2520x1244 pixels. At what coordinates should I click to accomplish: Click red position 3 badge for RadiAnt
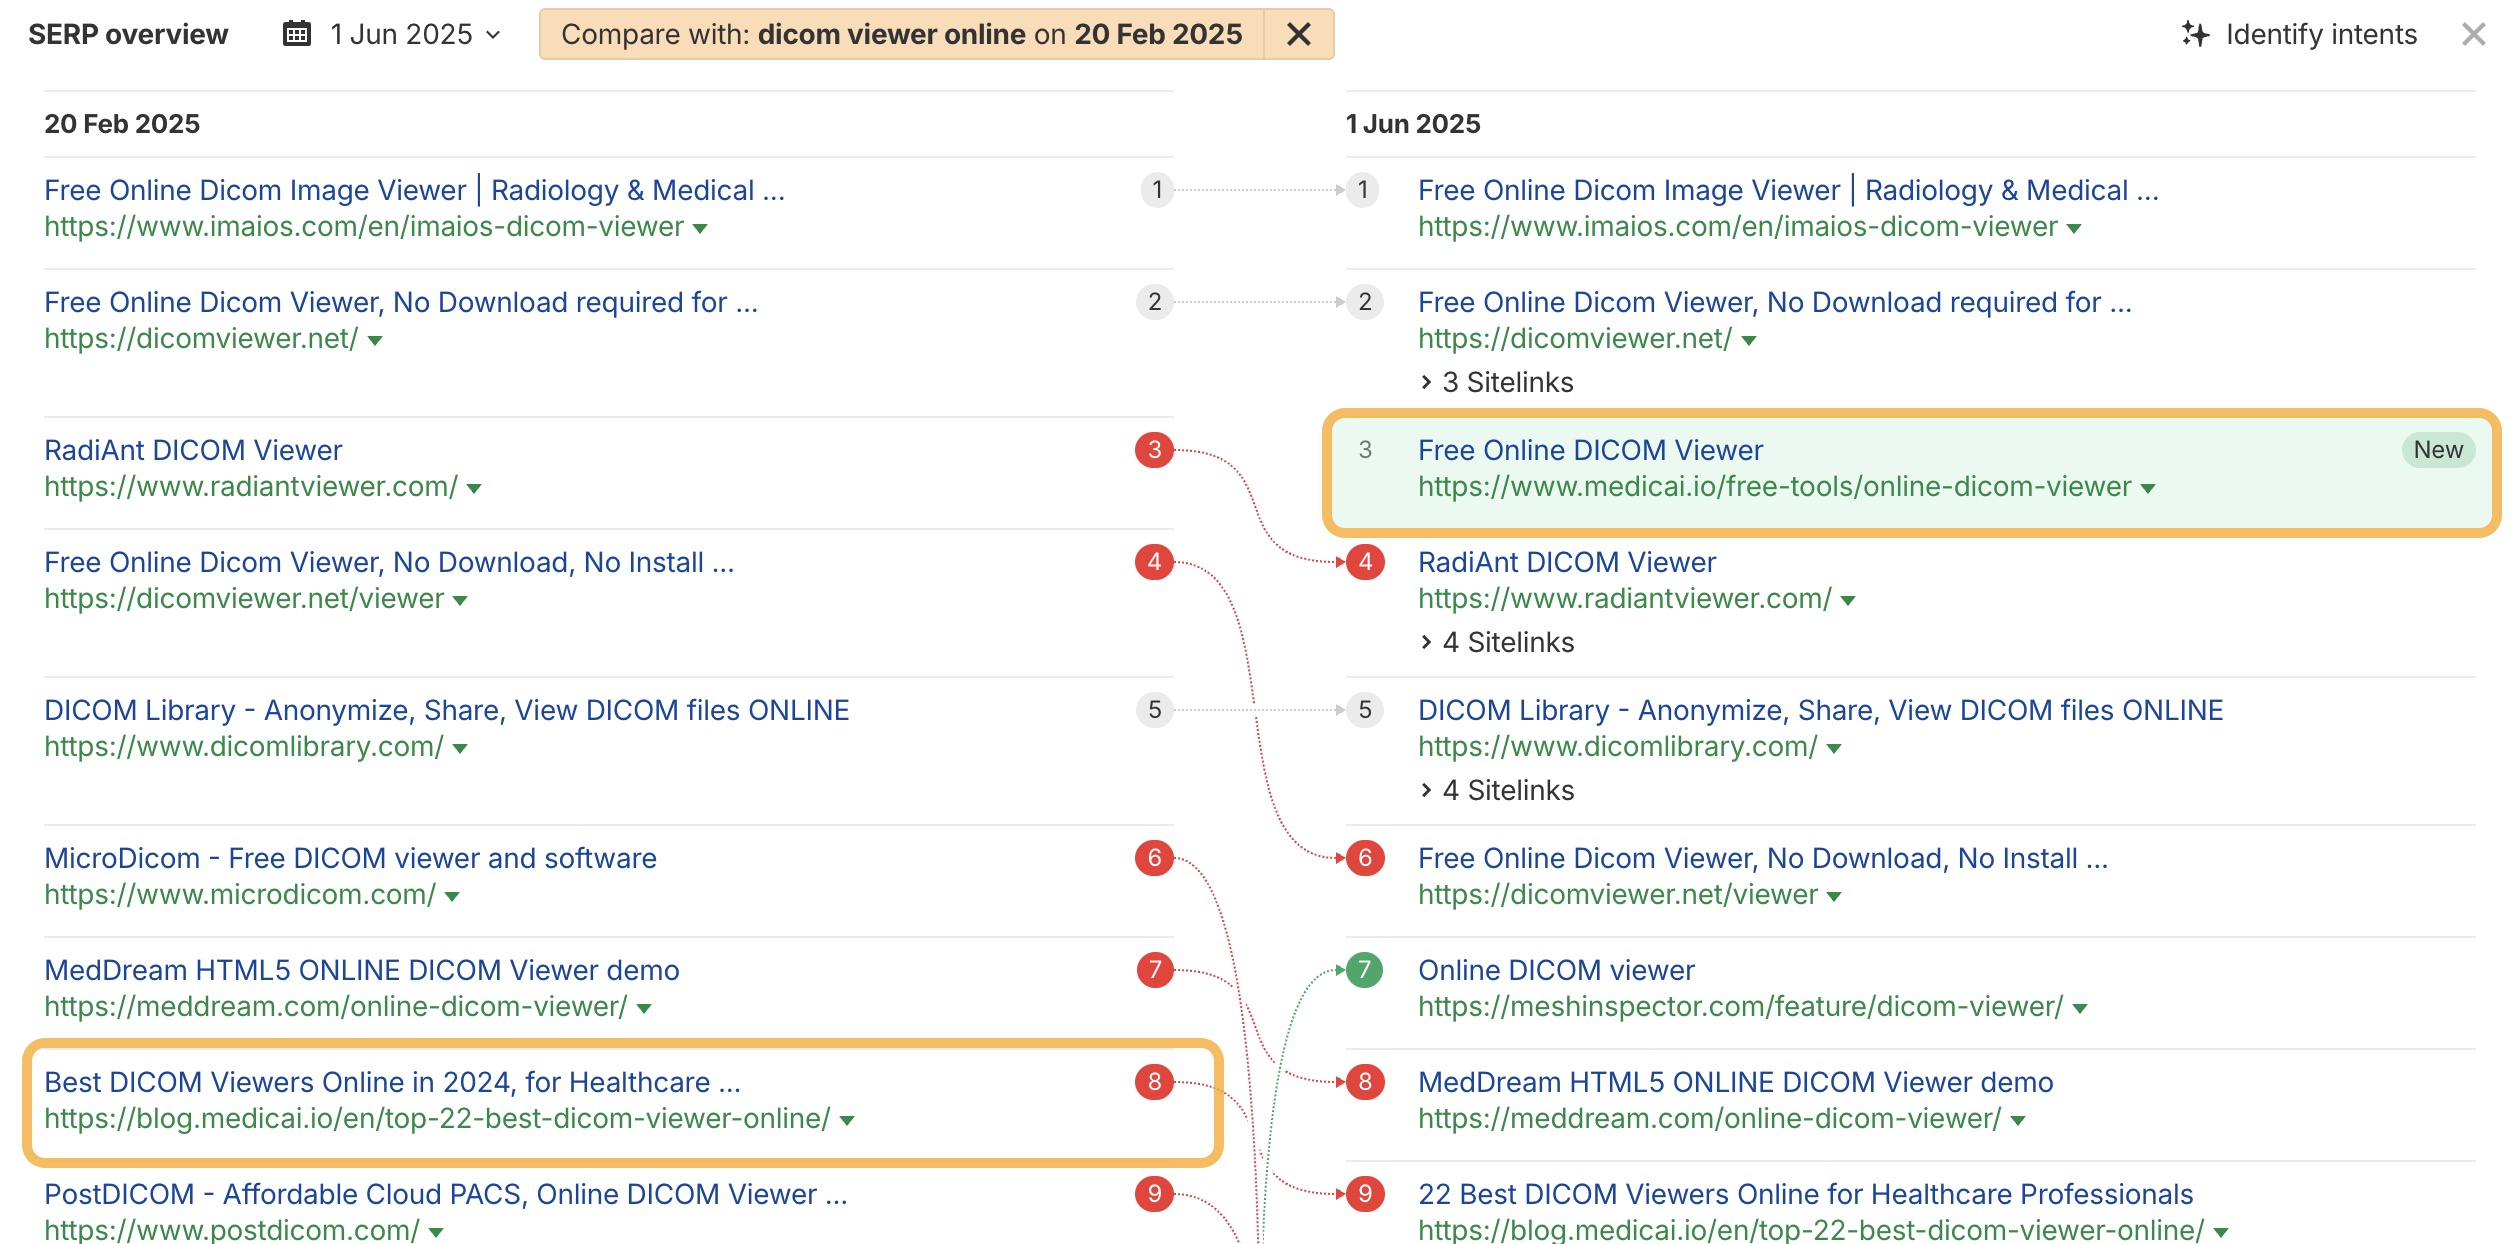tap(1154, 450)
